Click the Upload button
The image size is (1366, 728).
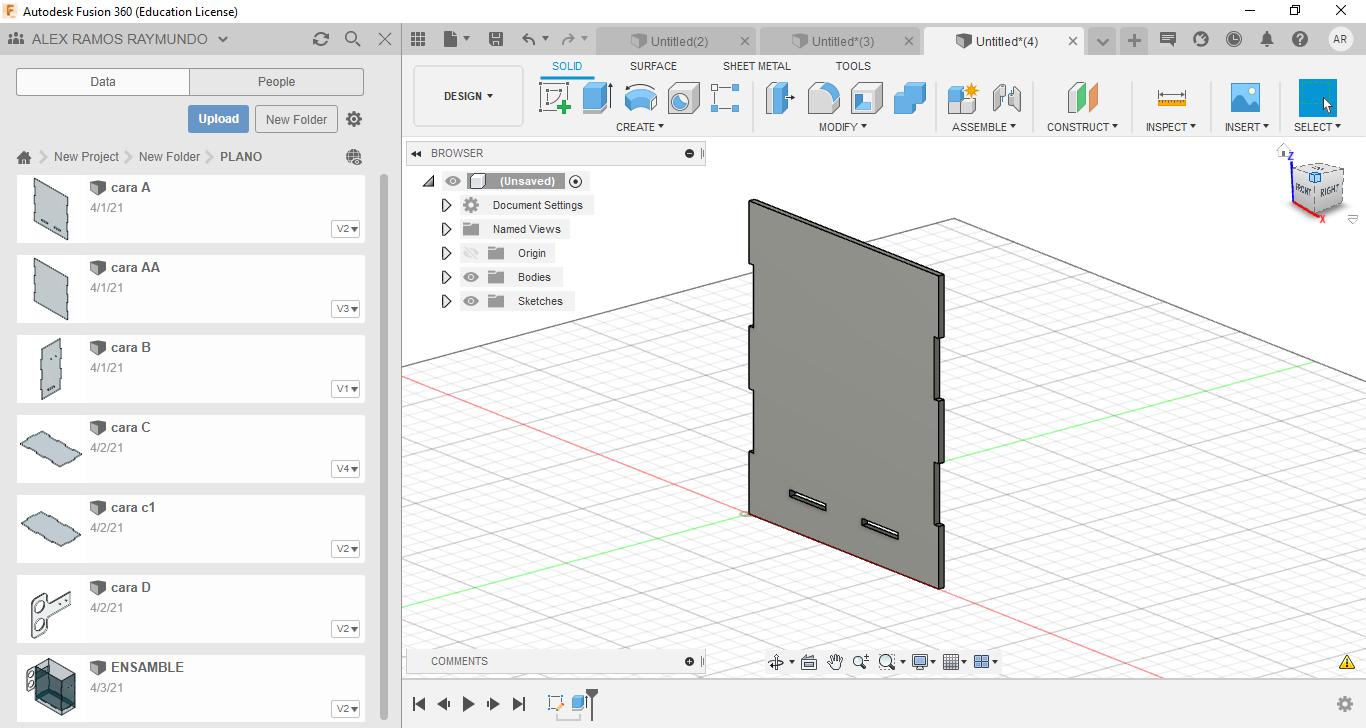point(218,119)
